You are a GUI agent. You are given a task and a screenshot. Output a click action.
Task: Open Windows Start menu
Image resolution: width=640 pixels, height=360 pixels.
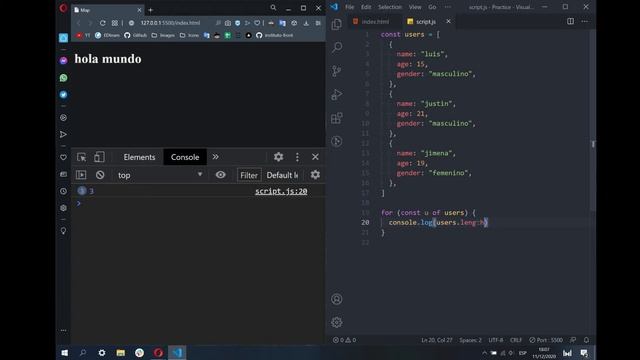click(x=64, y=353)
